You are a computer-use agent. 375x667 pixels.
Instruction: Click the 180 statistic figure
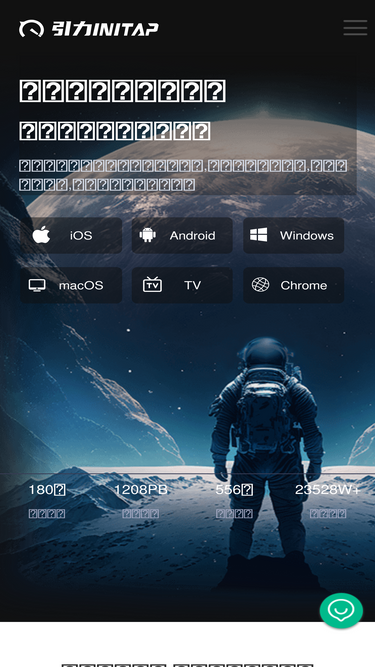[x=47, y=490]
